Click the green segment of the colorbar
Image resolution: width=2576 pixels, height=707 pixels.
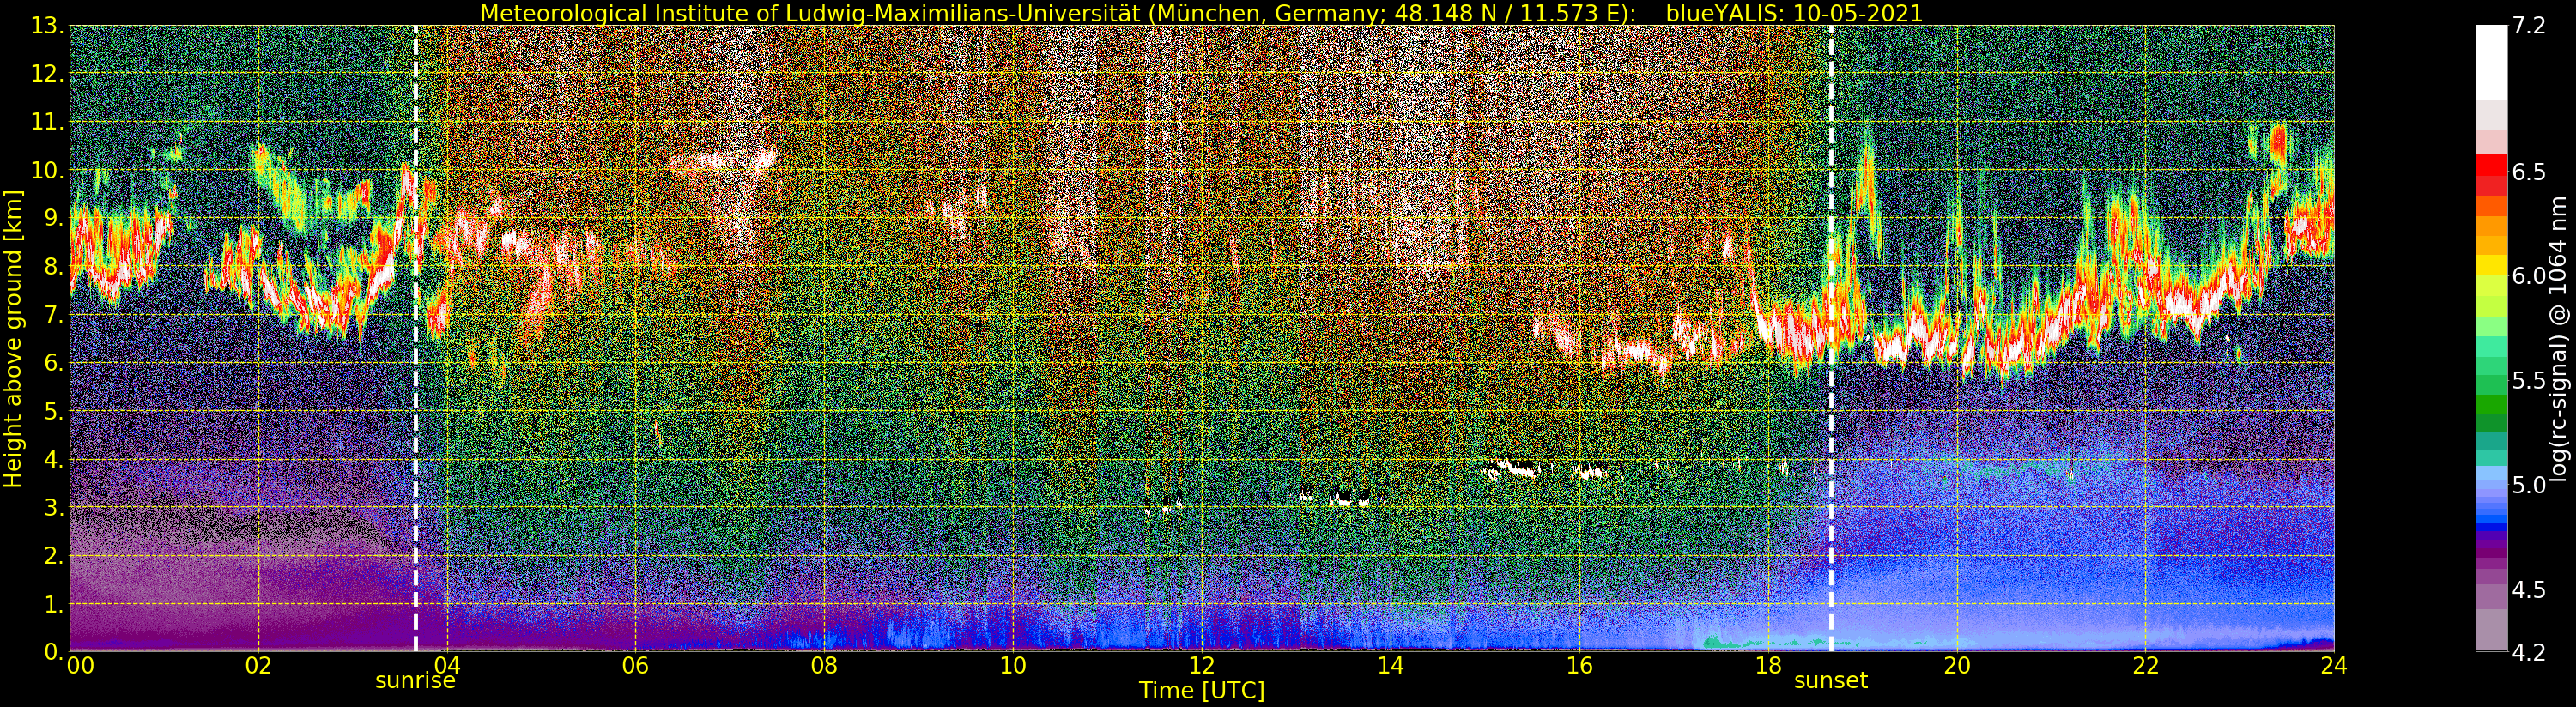(2491, 405)
